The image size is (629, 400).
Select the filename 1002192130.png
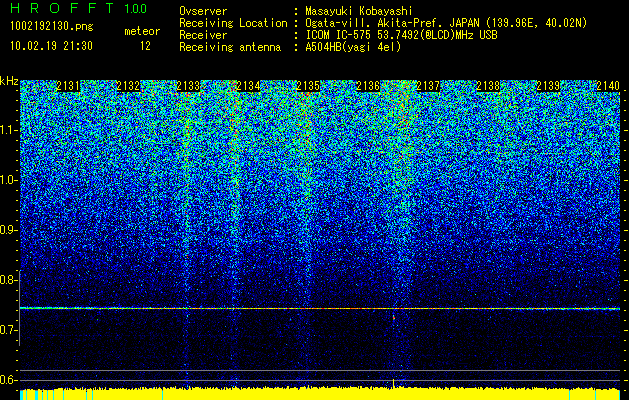[x=52, y=27]
